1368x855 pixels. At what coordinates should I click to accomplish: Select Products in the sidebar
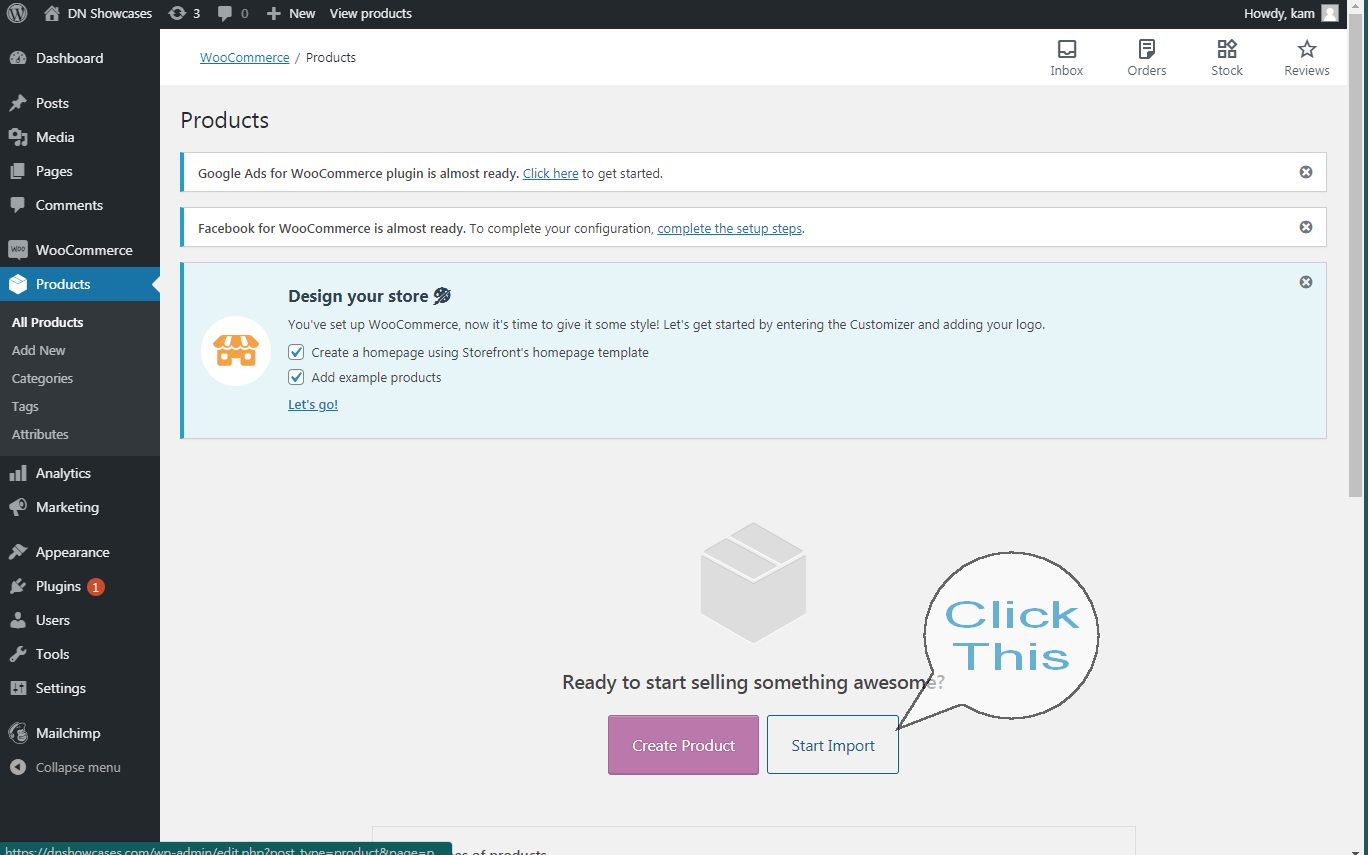[80, 284]
